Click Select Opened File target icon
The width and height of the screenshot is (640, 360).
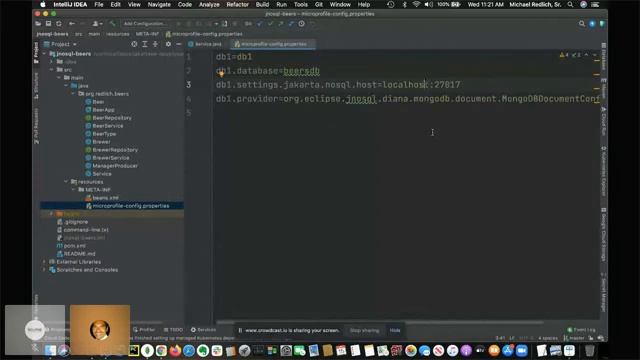click(x=134, y=44)
